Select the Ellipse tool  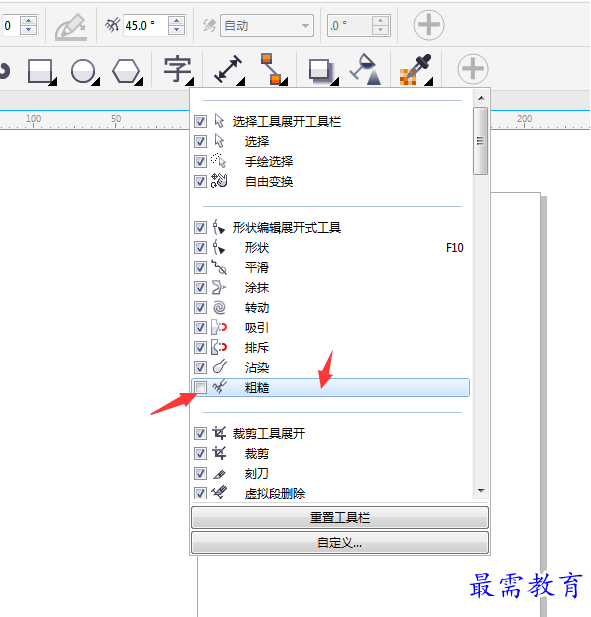coord(83,71)
